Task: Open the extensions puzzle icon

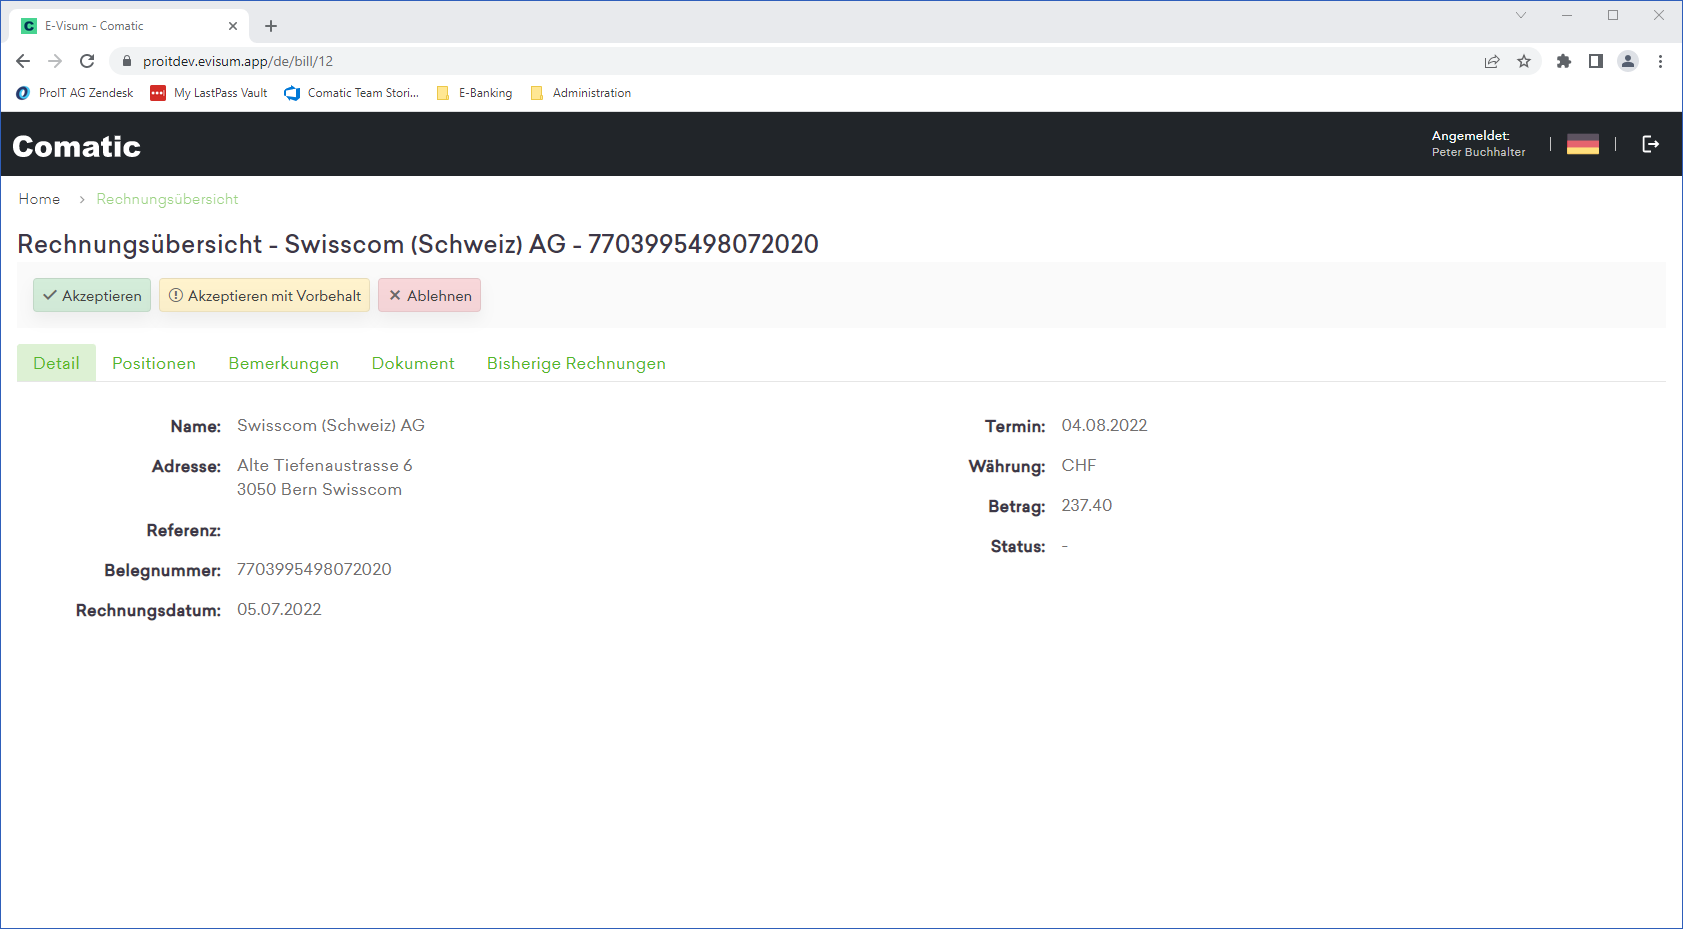Action: (1564, 61)
